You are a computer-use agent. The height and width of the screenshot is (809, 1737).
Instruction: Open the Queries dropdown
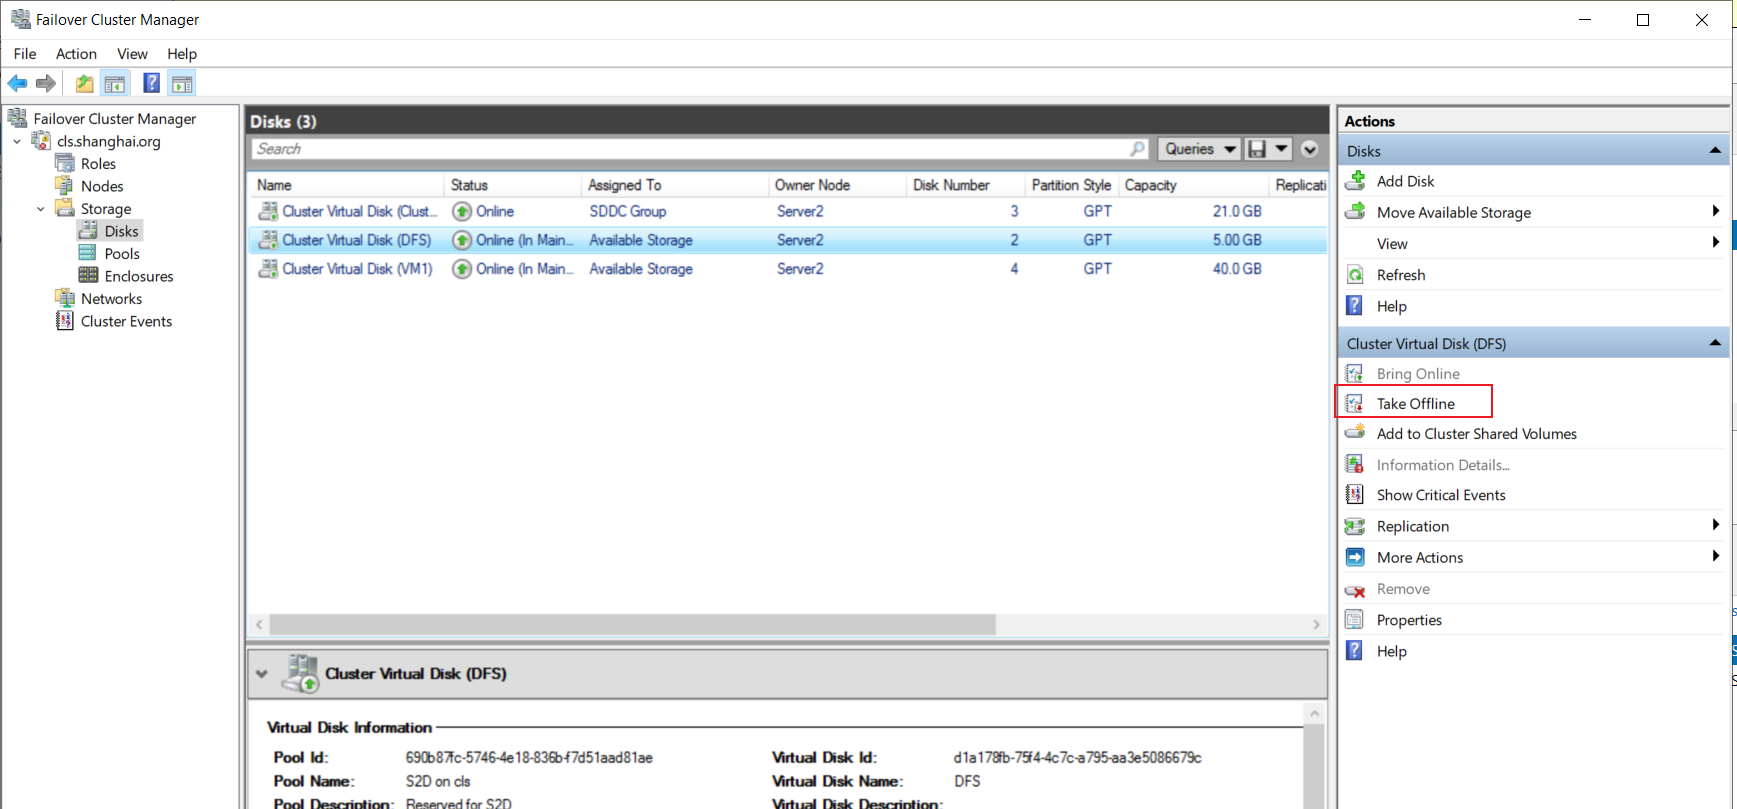(x=1200, y=149)
